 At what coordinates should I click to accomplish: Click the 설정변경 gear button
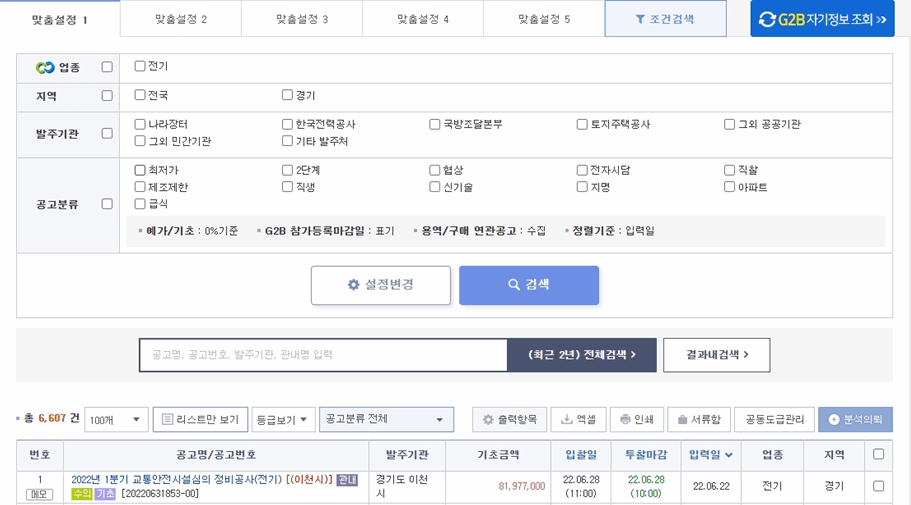tap(380, 285)
